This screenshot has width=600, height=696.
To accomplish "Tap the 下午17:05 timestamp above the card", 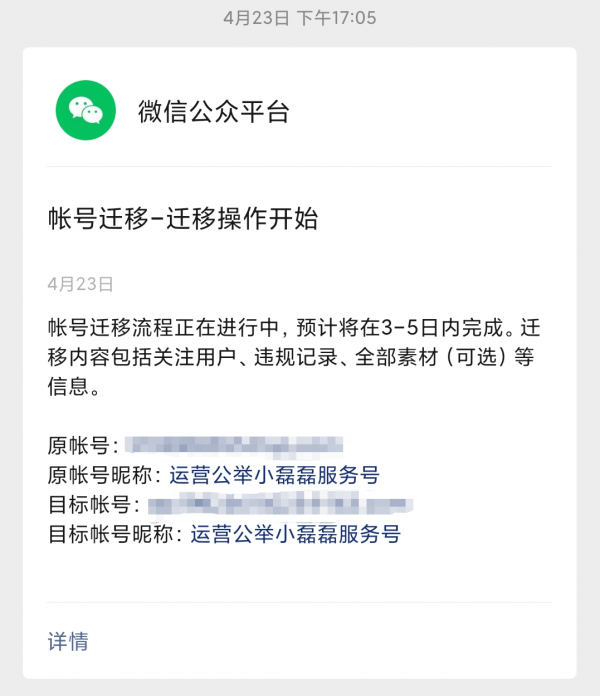I will [x=337, y=18].
